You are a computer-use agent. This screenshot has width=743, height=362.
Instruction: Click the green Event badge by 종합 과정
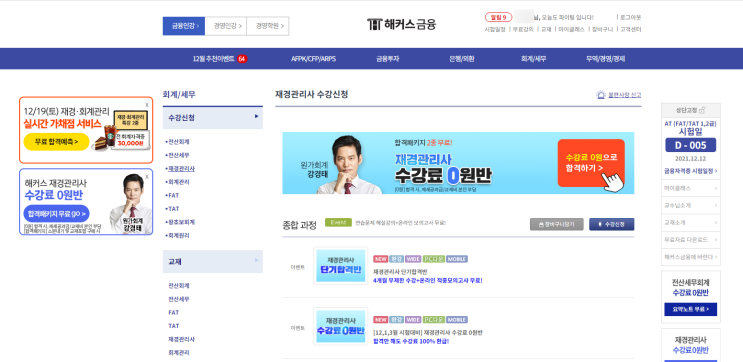pyautogui.click(x=338, y=222)
